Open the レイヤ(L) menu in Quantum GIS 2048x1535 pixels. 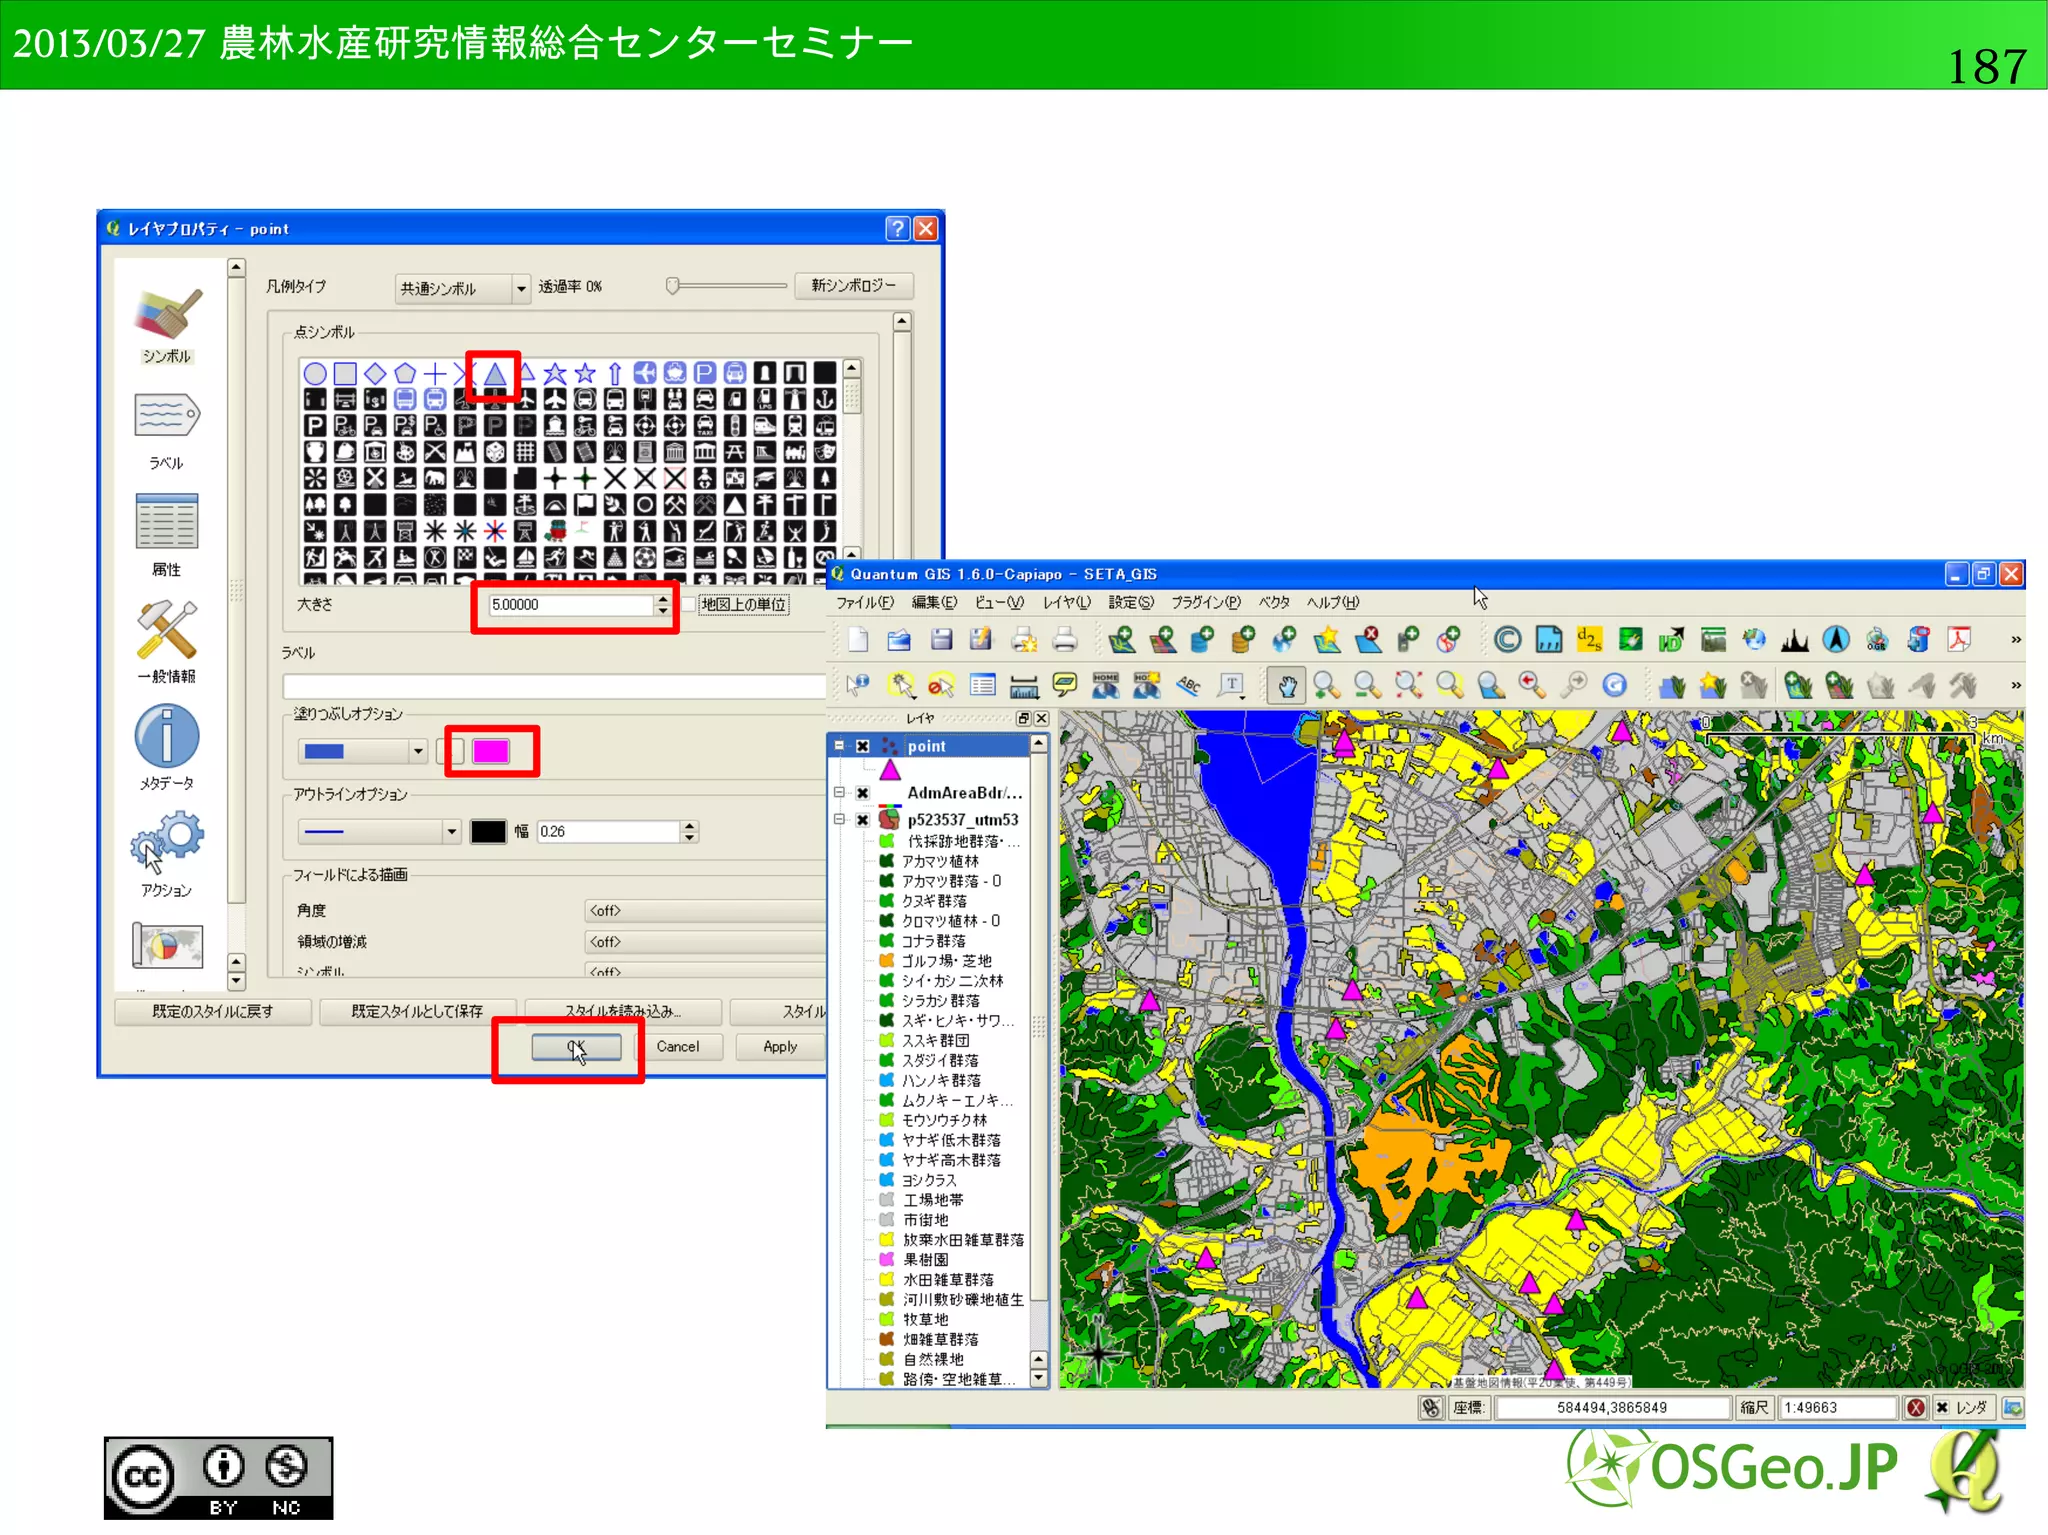(1067, 603)
